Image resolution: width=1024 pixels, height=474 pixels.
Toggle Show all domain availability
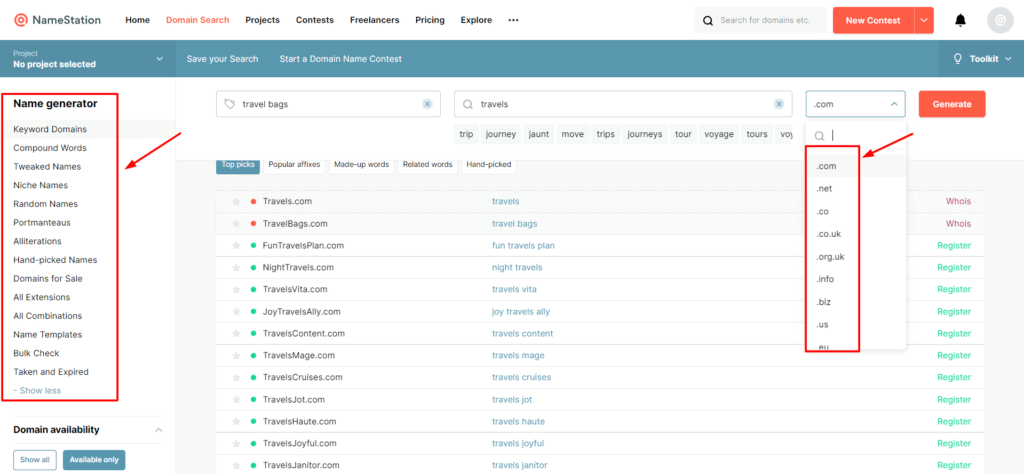(35, 460)
